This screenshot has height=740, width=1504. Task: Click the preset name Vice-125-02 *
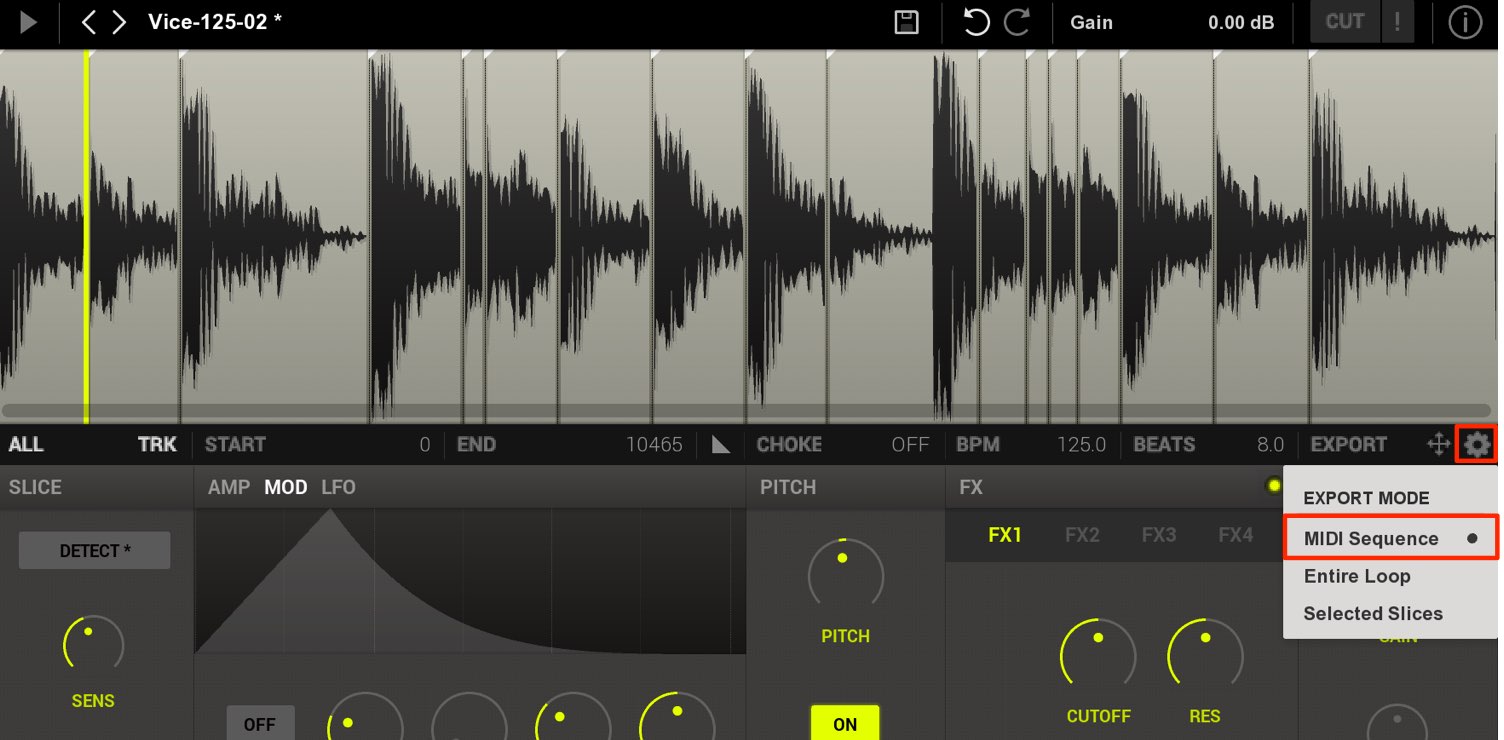(215, 21)
